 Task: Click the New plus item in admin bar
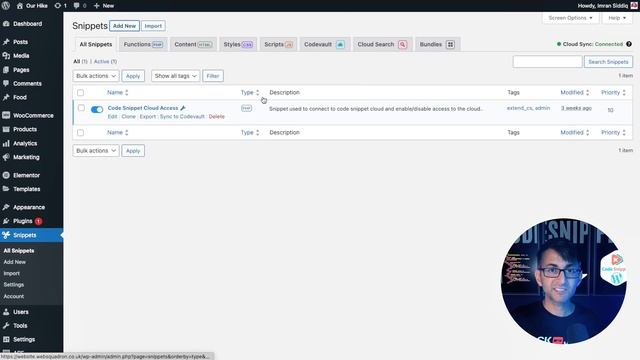[x=104, y=6]
